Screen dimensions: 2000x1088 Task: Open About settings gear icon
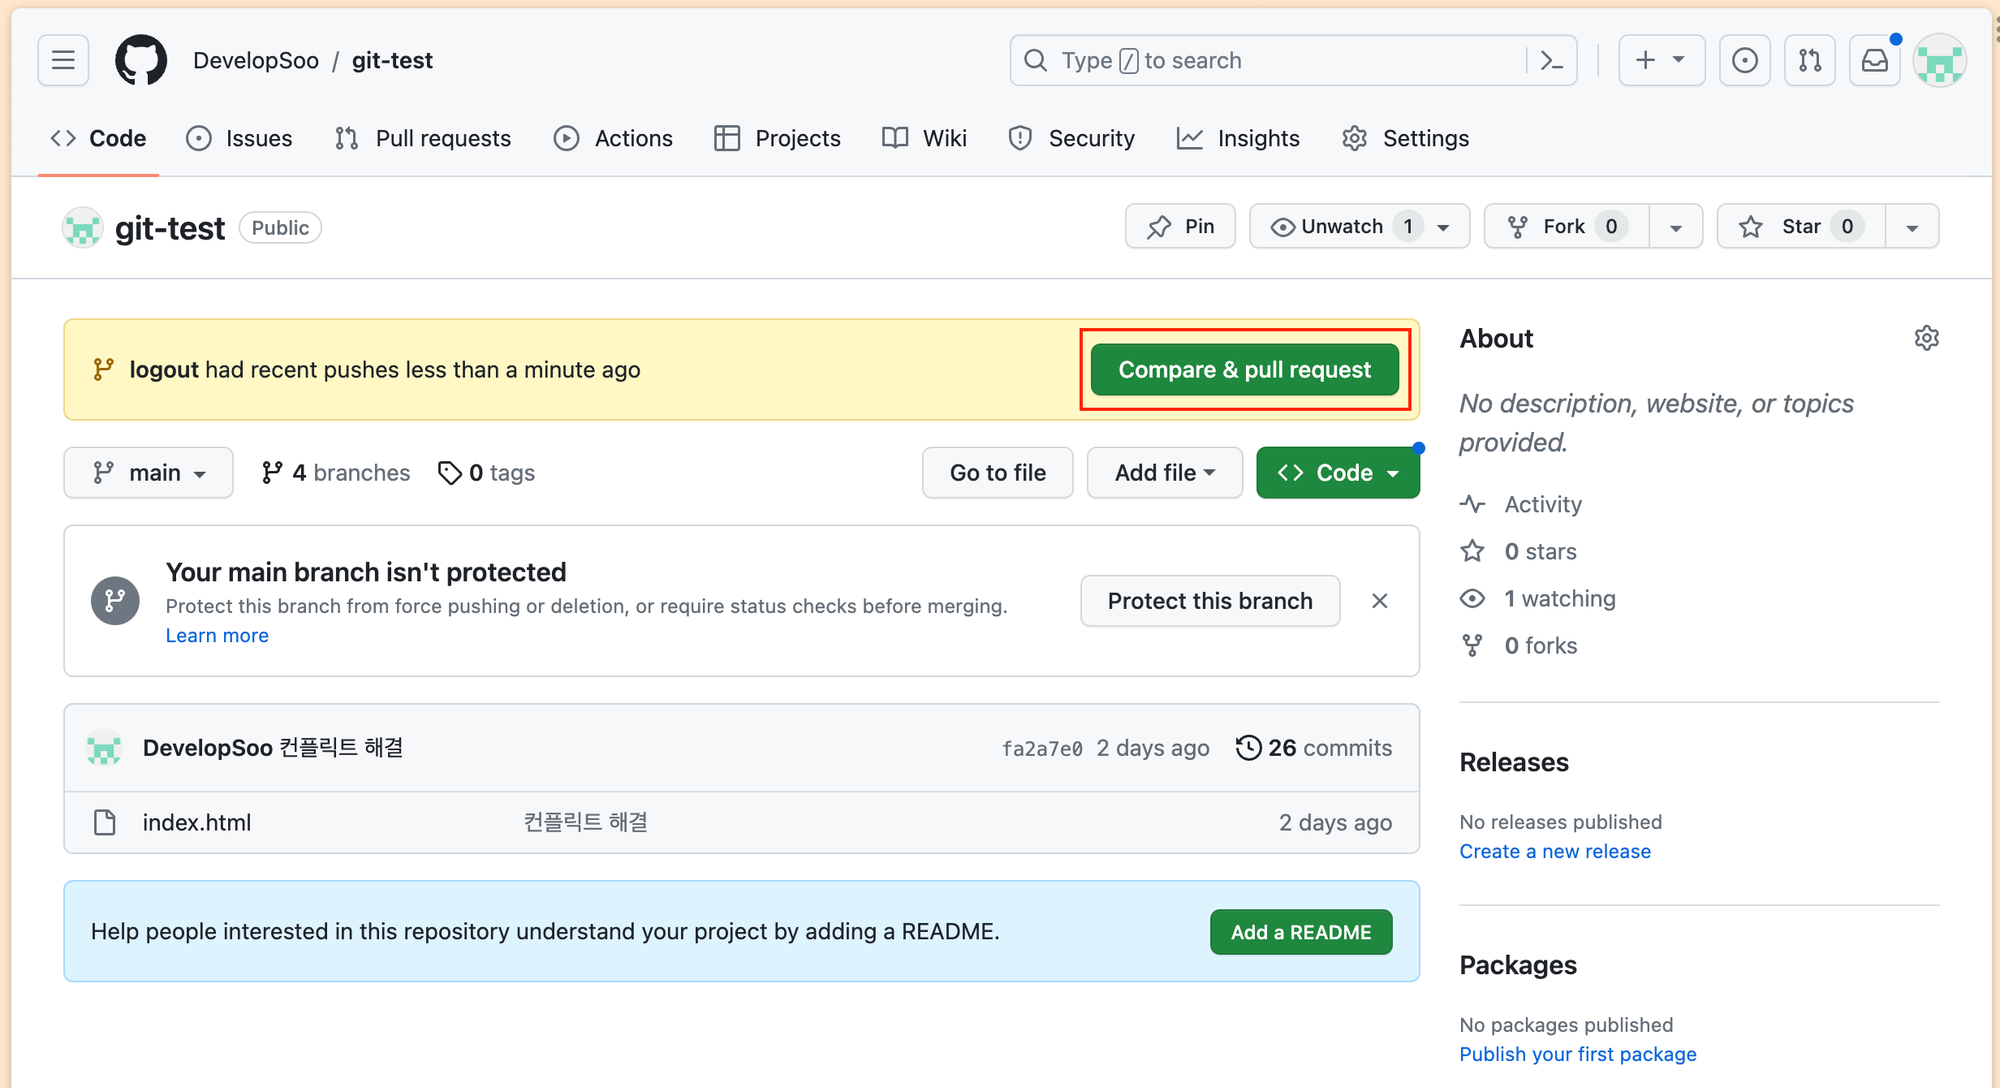(1926, 338)
